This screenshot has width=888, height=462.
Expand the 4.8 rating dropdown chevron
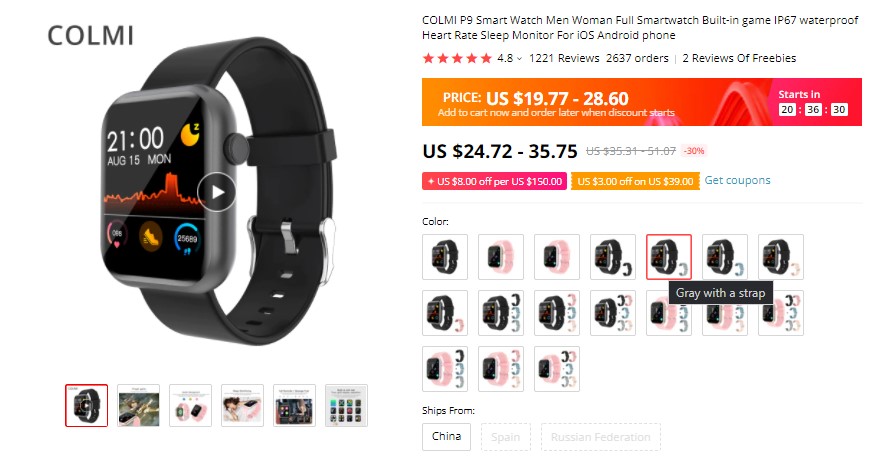pyautogui.click(x=519, y=59)
